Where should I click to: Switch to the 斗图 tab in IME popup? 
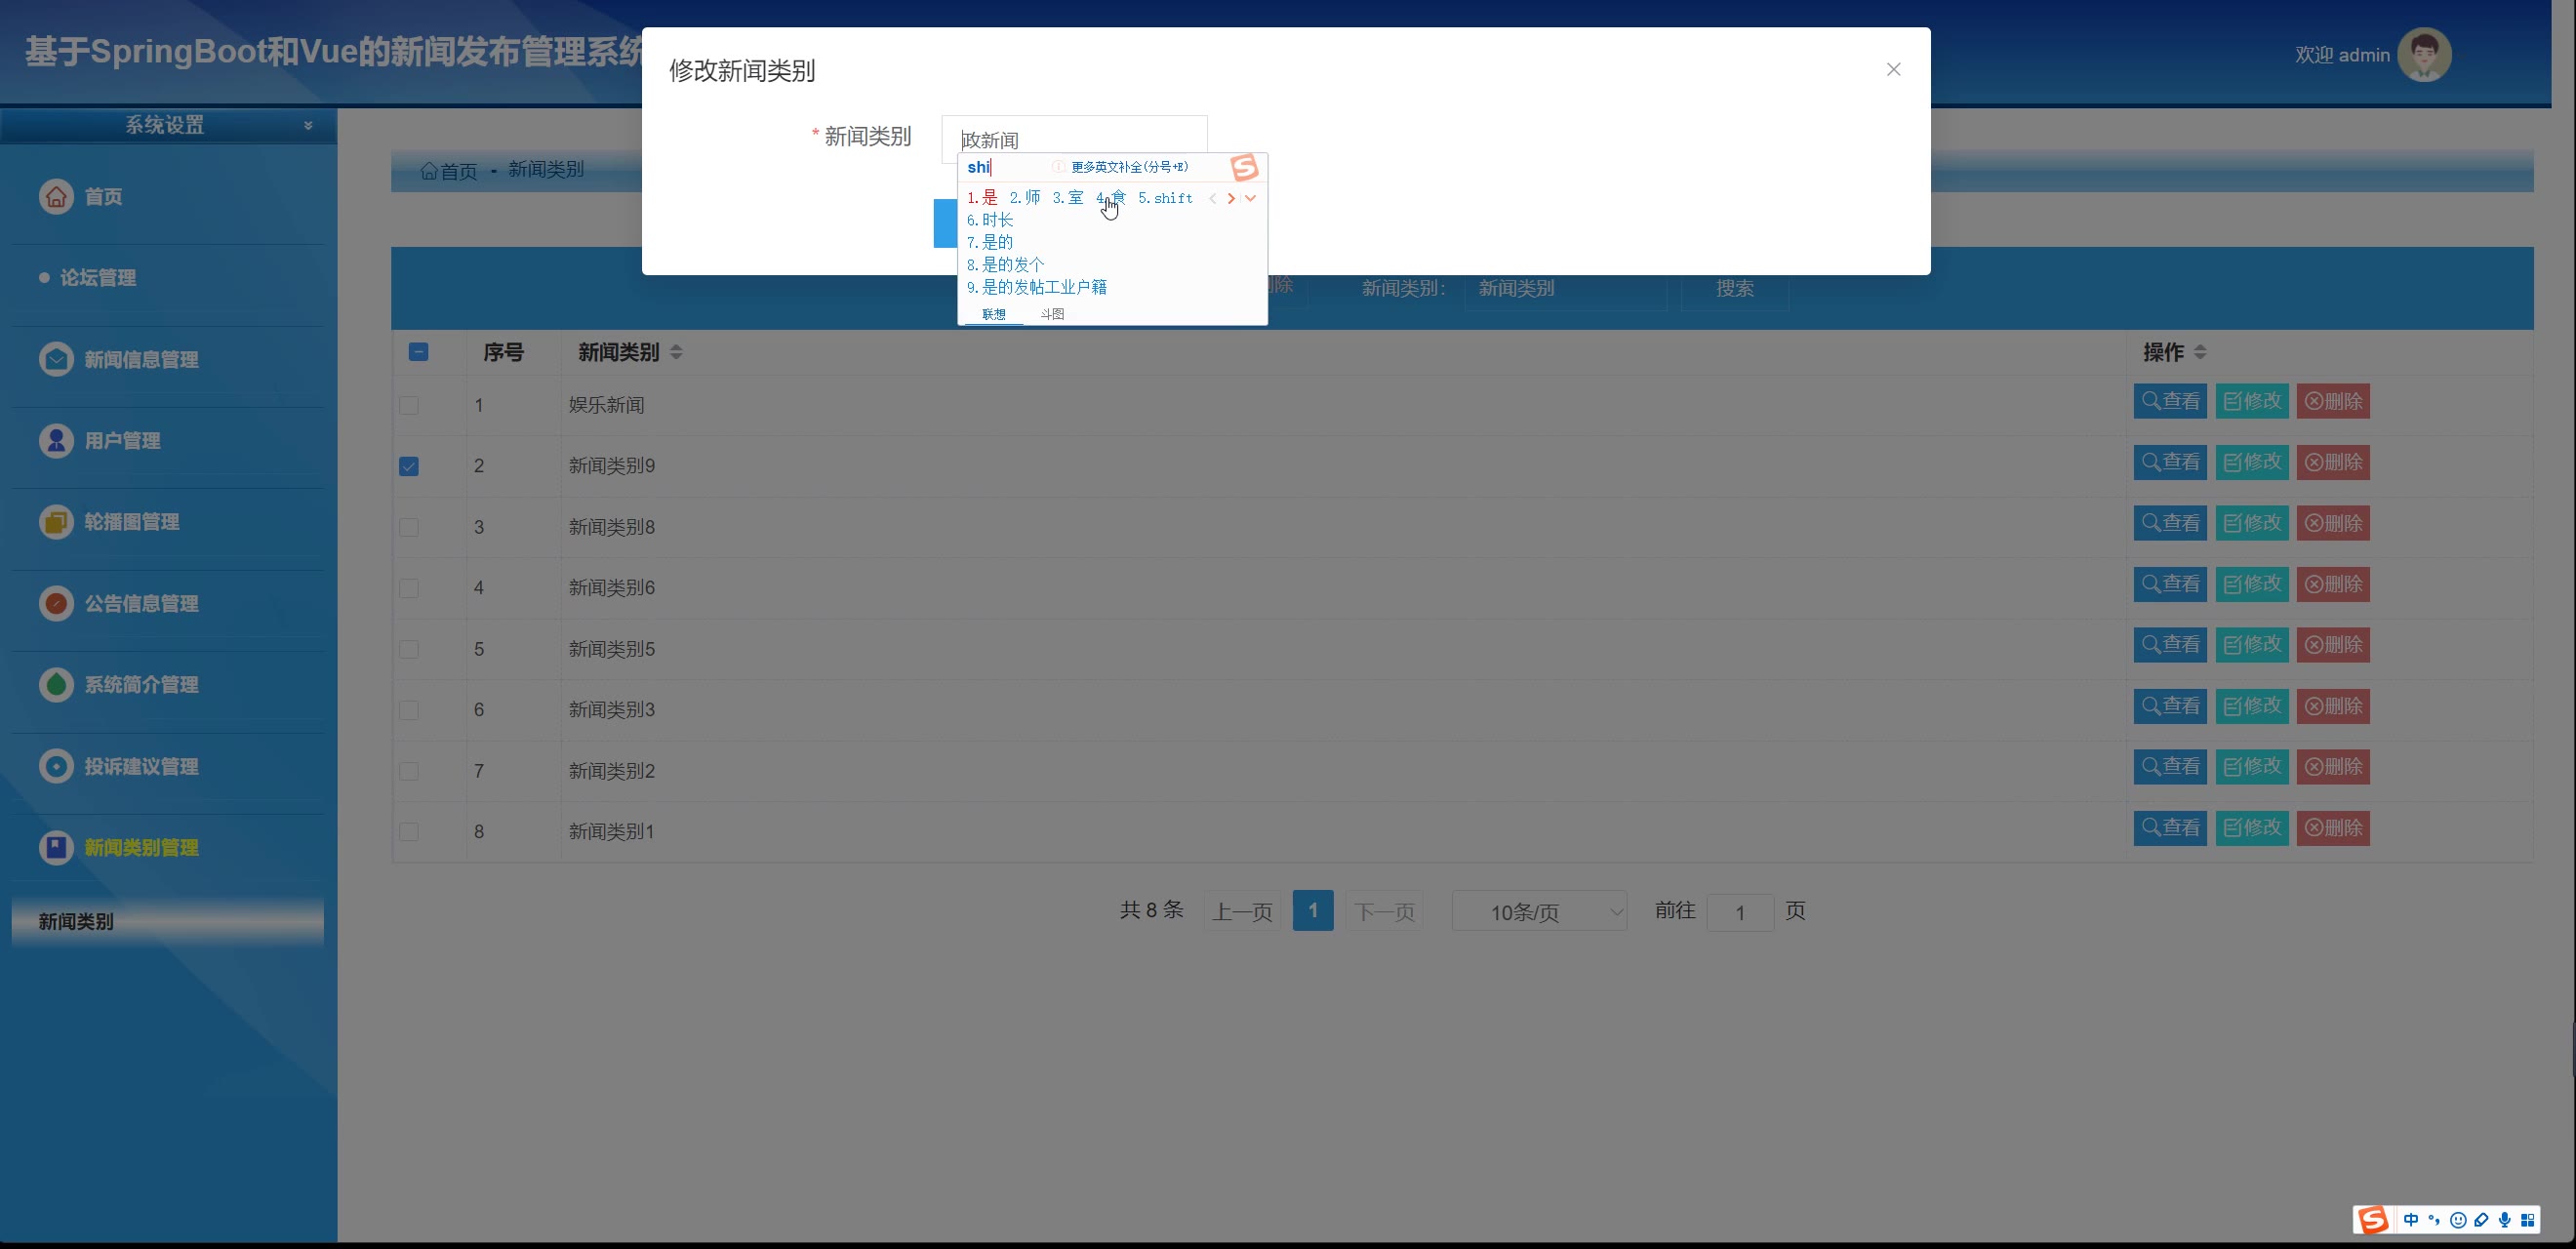(1052, 314)
